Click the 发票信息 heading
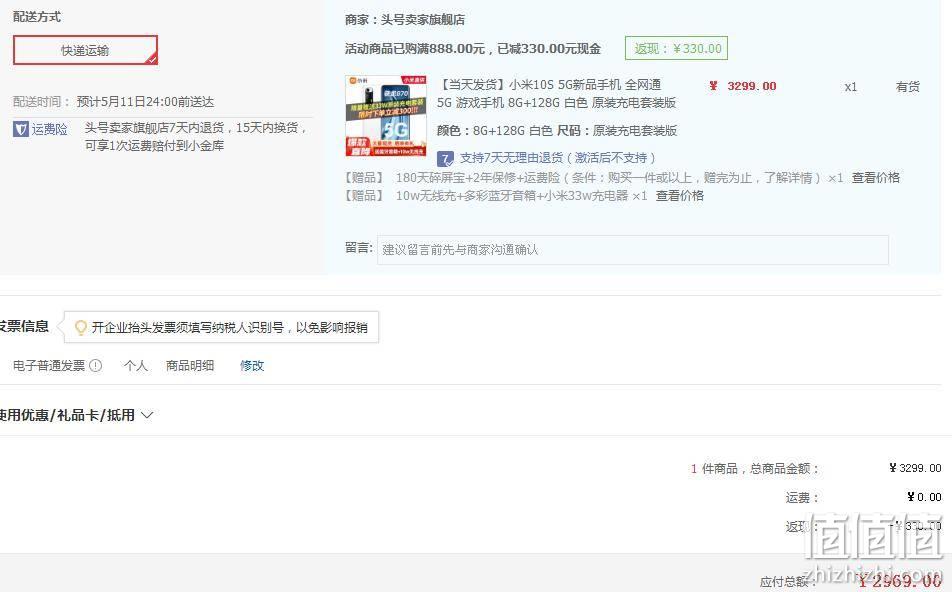 [x=24, y=327]
